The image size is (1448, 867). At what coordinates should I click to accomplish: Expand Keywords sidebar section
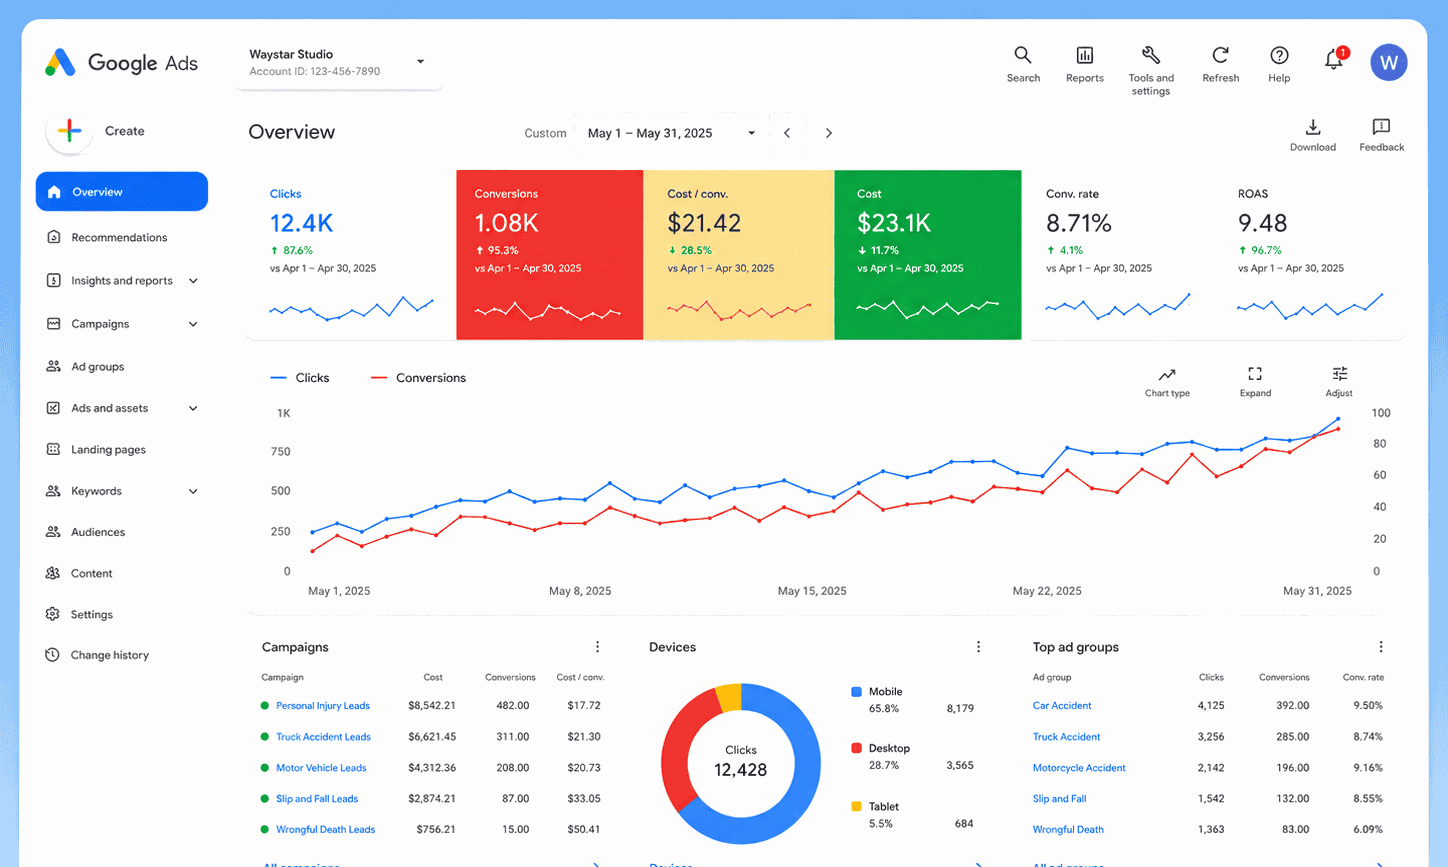[193, 491]
